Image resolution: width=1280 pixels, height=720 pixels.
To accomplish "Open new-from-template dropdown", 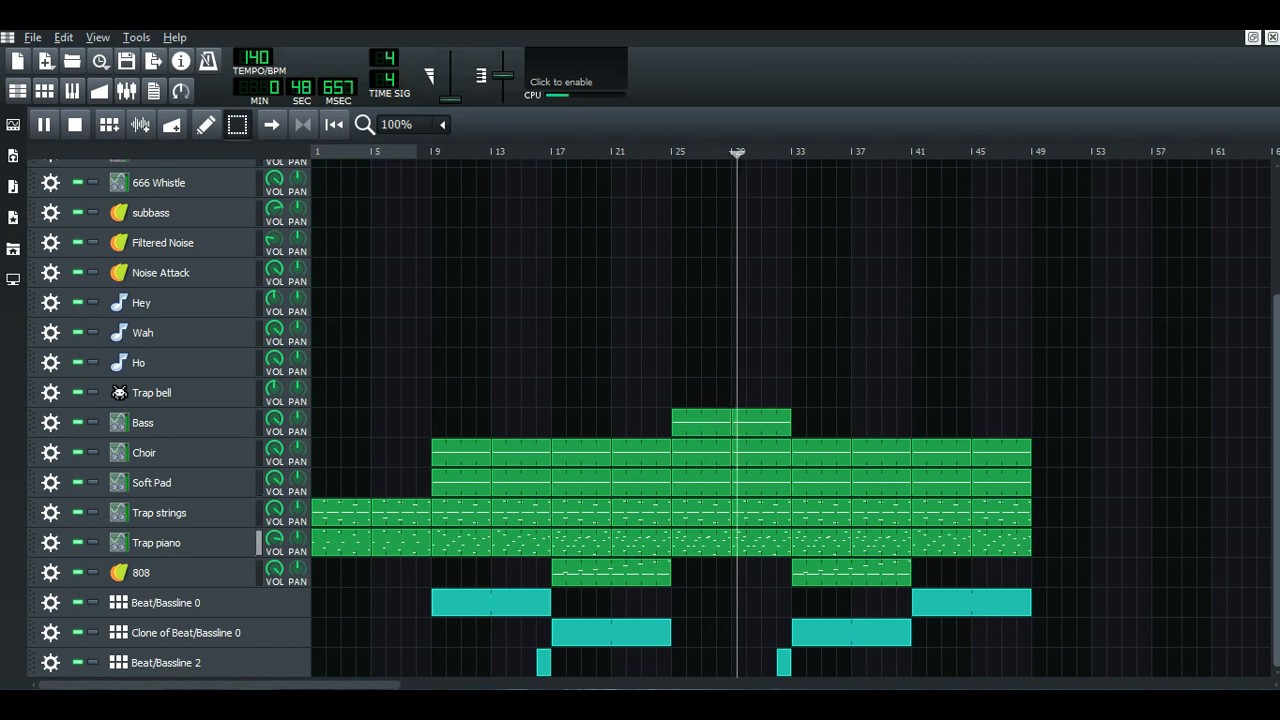I will tap(45, 61).
